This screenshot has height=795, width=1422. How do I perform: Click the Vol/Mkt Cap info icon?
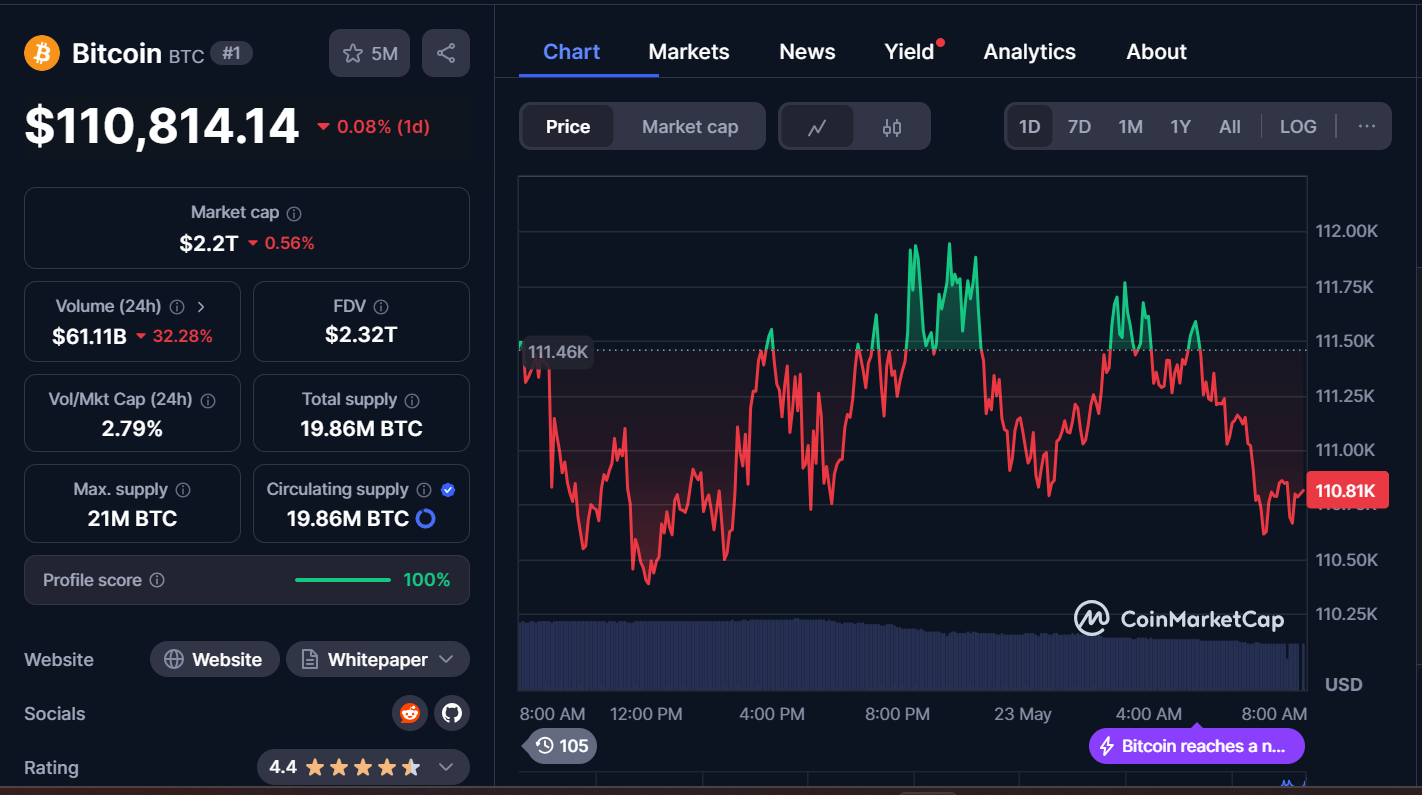208,400
